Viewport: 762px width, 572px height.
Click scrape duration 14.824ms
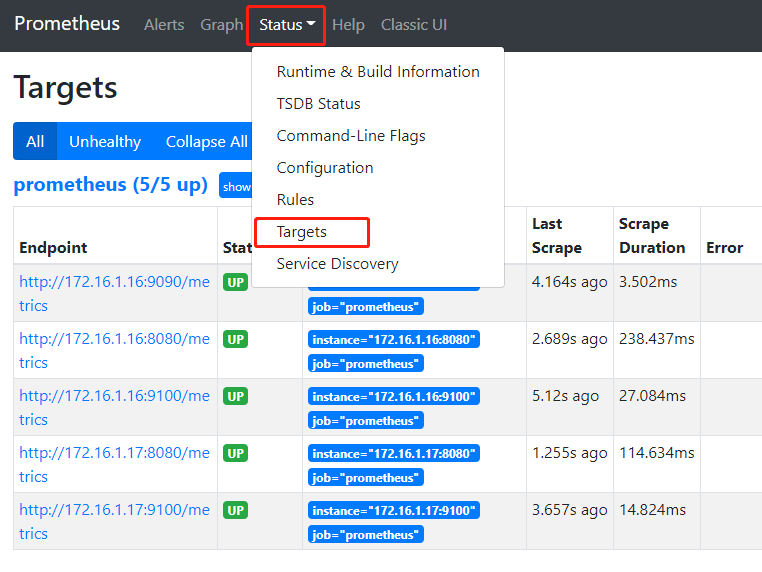tap(652, 510)
